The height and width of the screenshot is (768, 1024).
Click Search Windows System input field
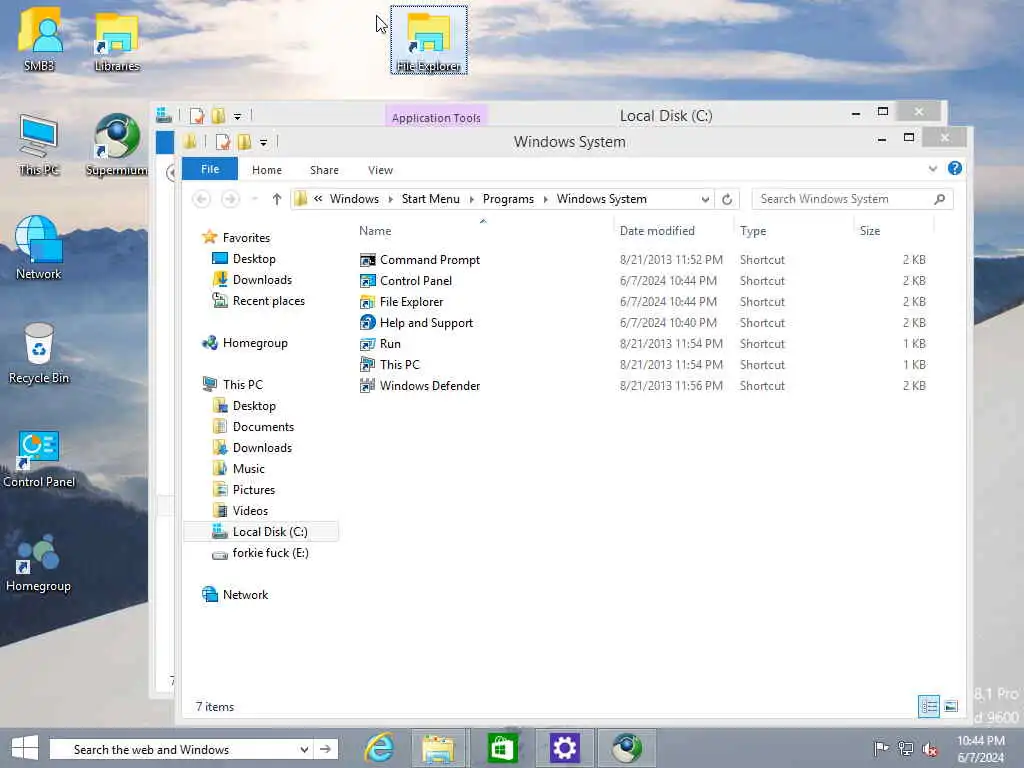pos(842,199)
